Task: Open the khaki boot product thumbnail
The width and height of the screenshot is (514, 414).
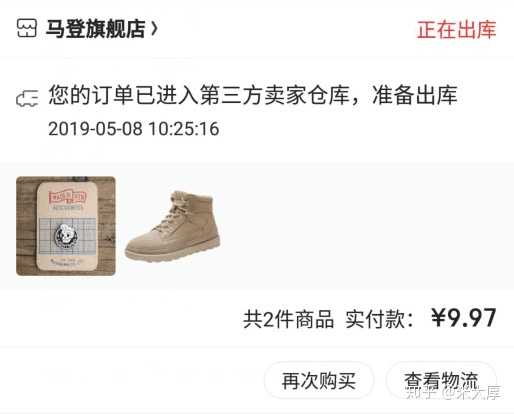Action: (173, 226)
